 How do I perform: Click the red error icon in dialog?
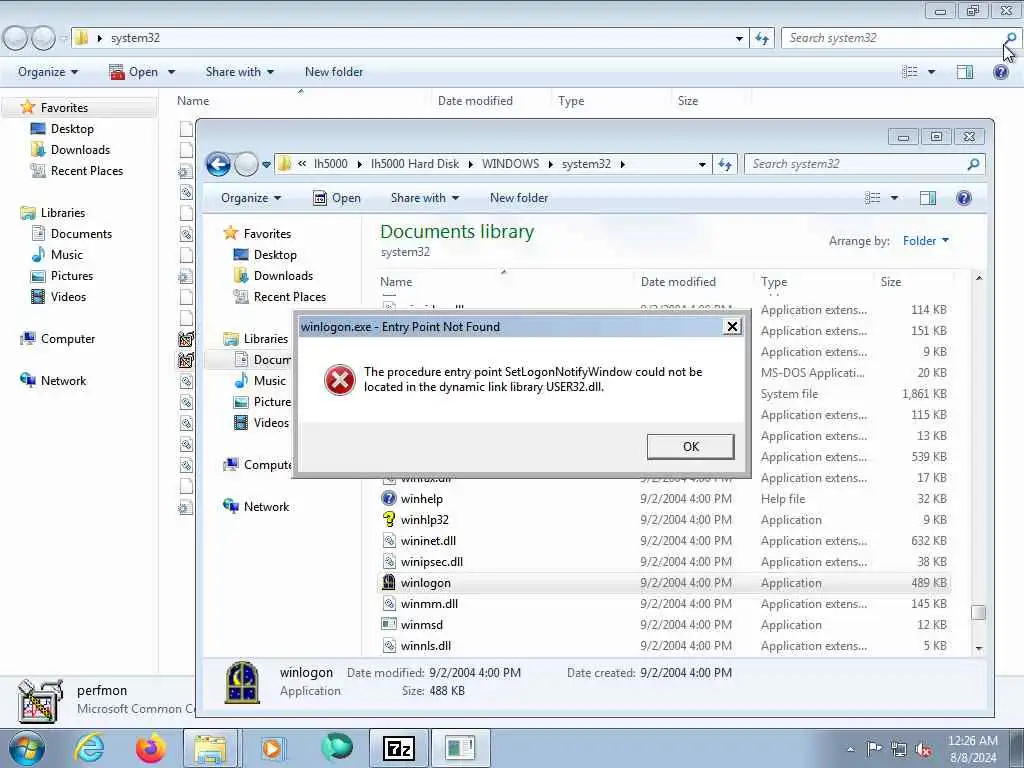click(x=340, y=379)
